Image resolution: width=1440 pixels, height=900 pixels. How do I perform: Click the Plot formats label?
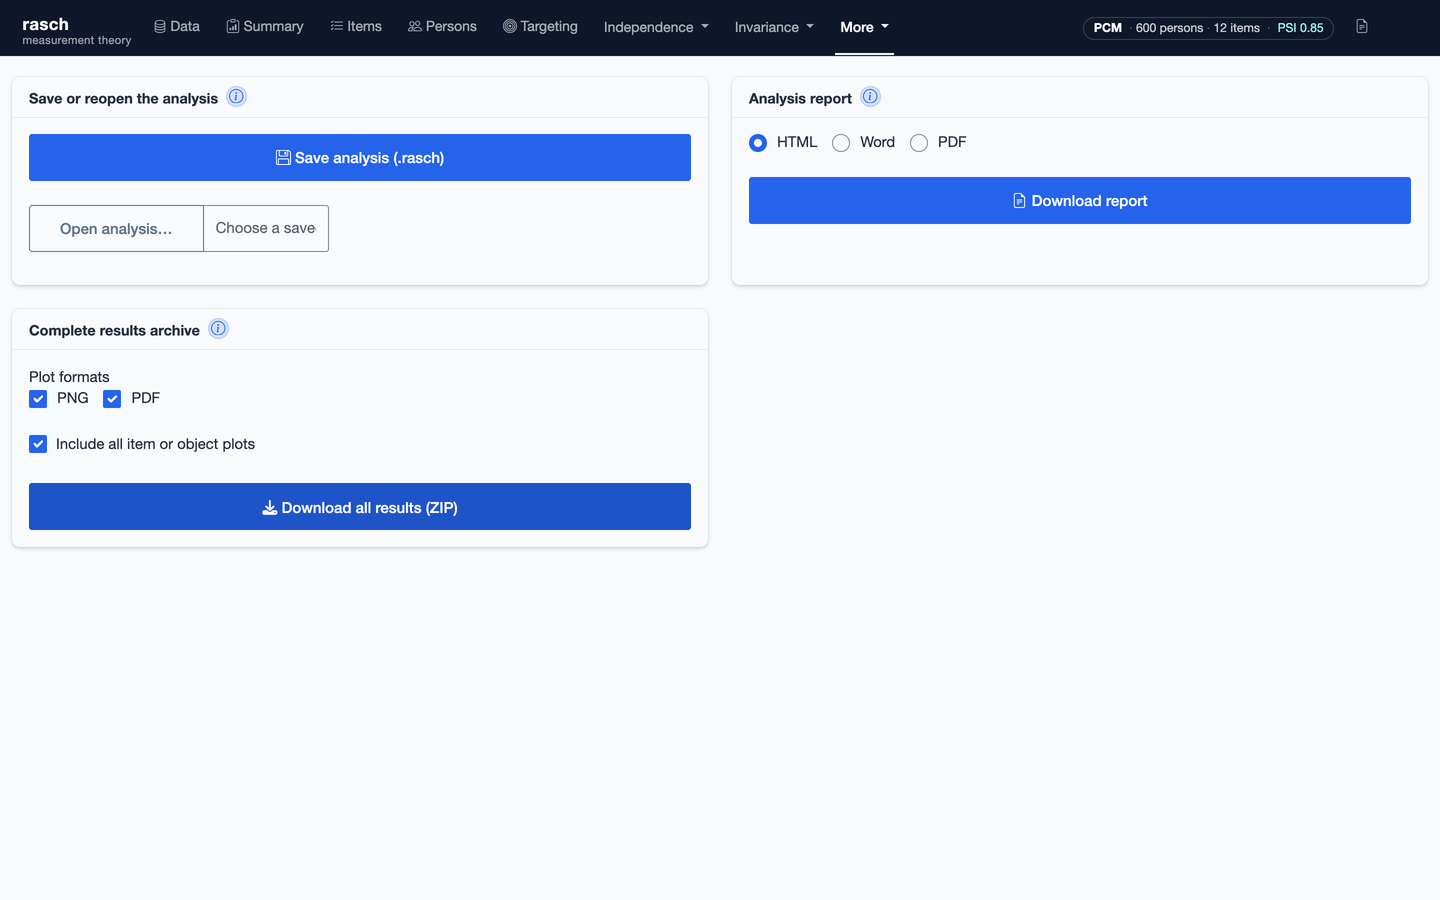coord(69,377)
